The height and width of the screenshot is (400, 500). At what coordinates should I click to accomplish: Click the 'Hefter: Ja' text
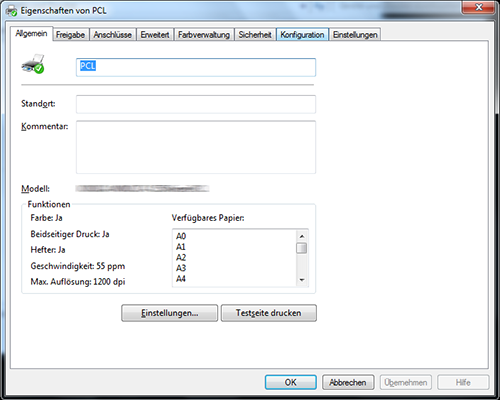click(x=48, y=250)
